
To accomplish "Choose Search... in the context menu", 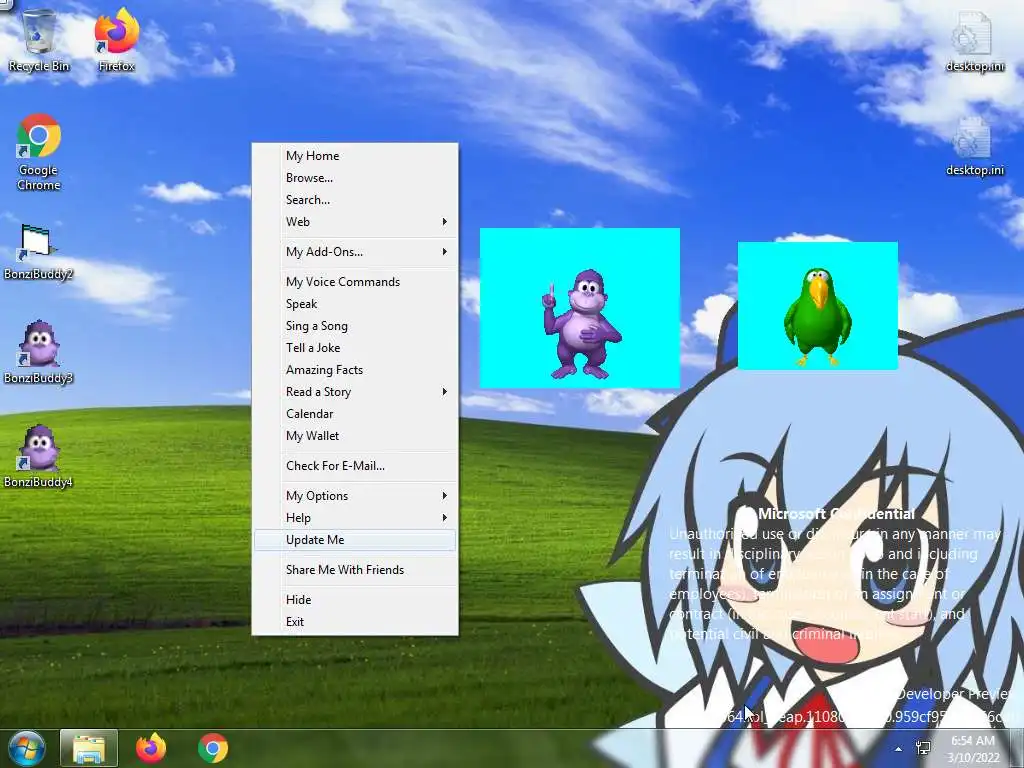I will coord(355,200).
